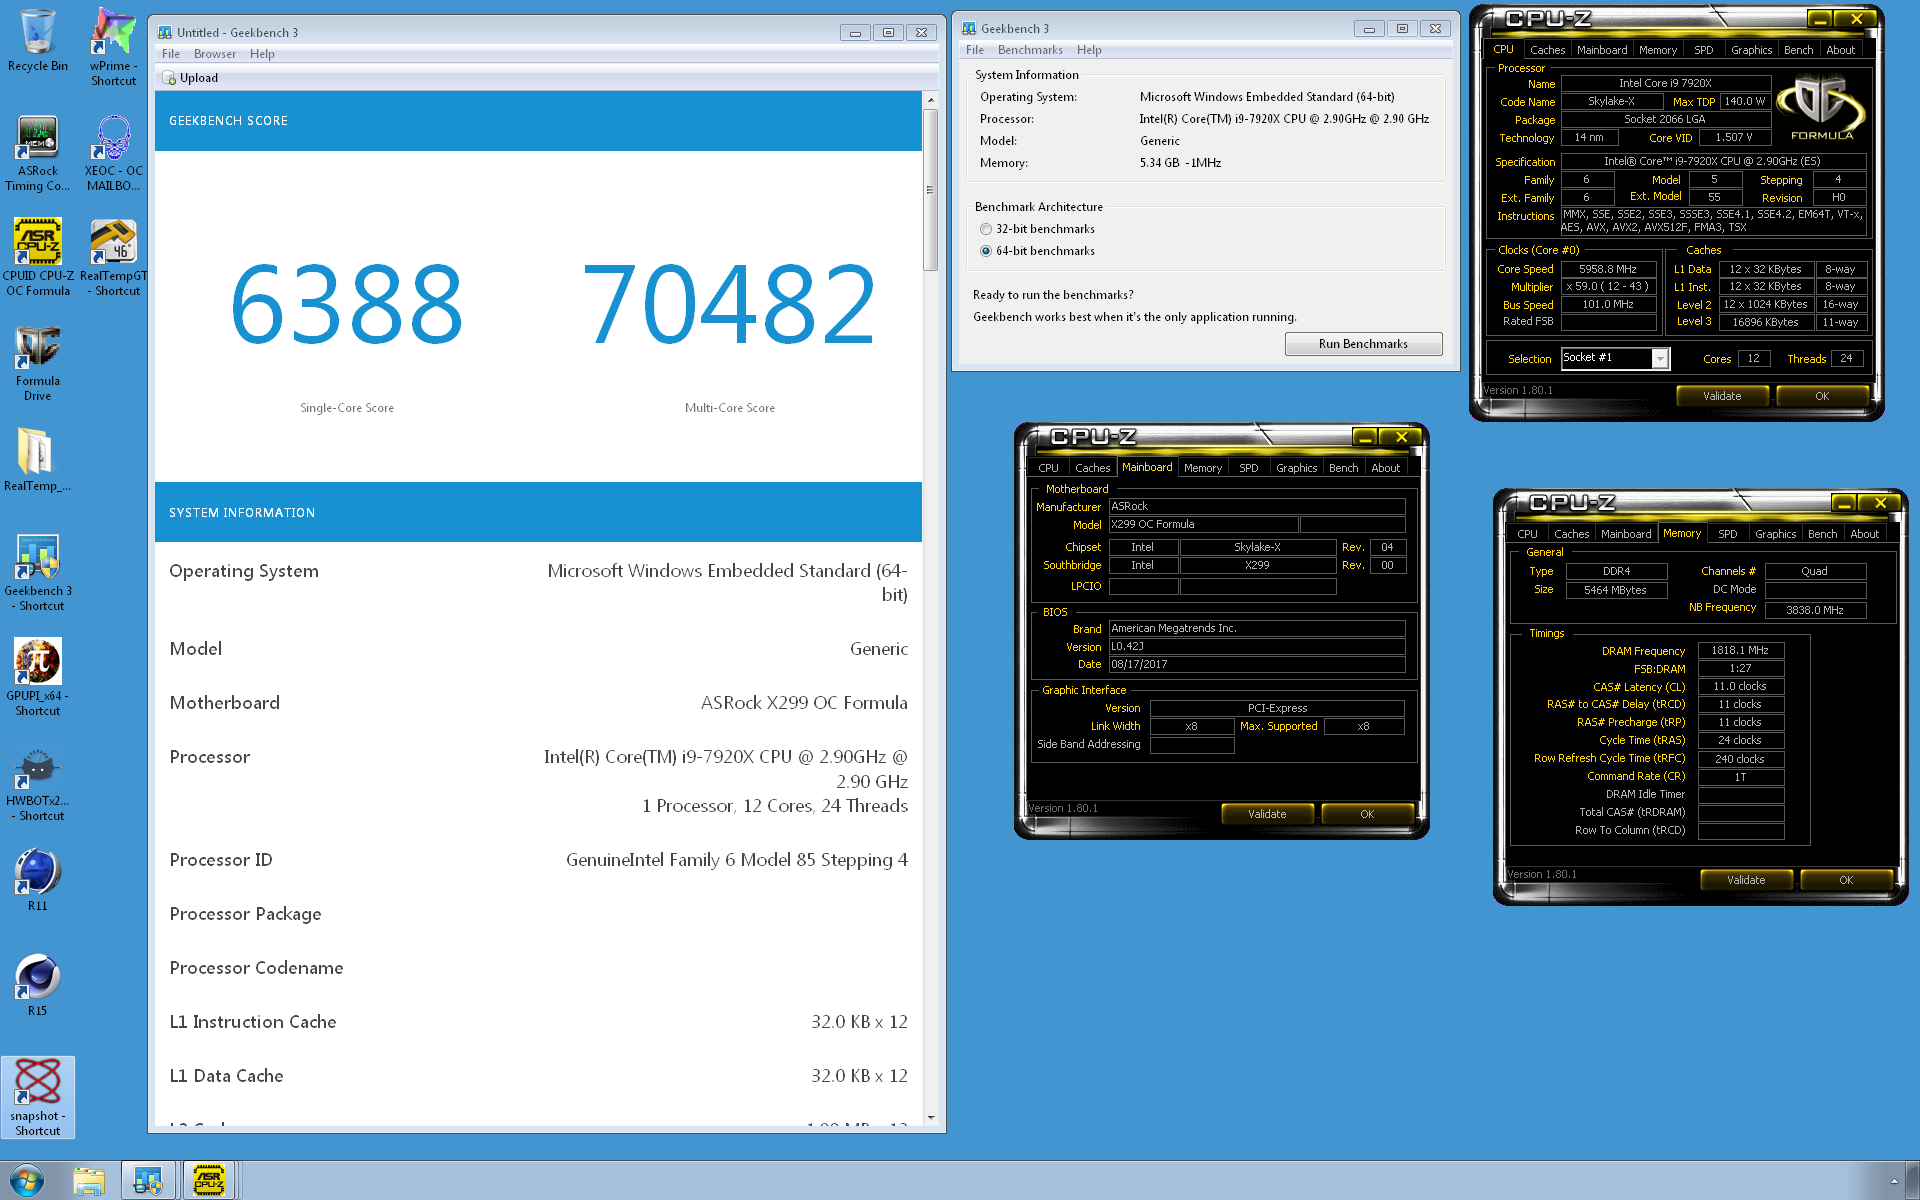
Task: Open Help menu in Geekbench results window
Action: pos(262,54)
